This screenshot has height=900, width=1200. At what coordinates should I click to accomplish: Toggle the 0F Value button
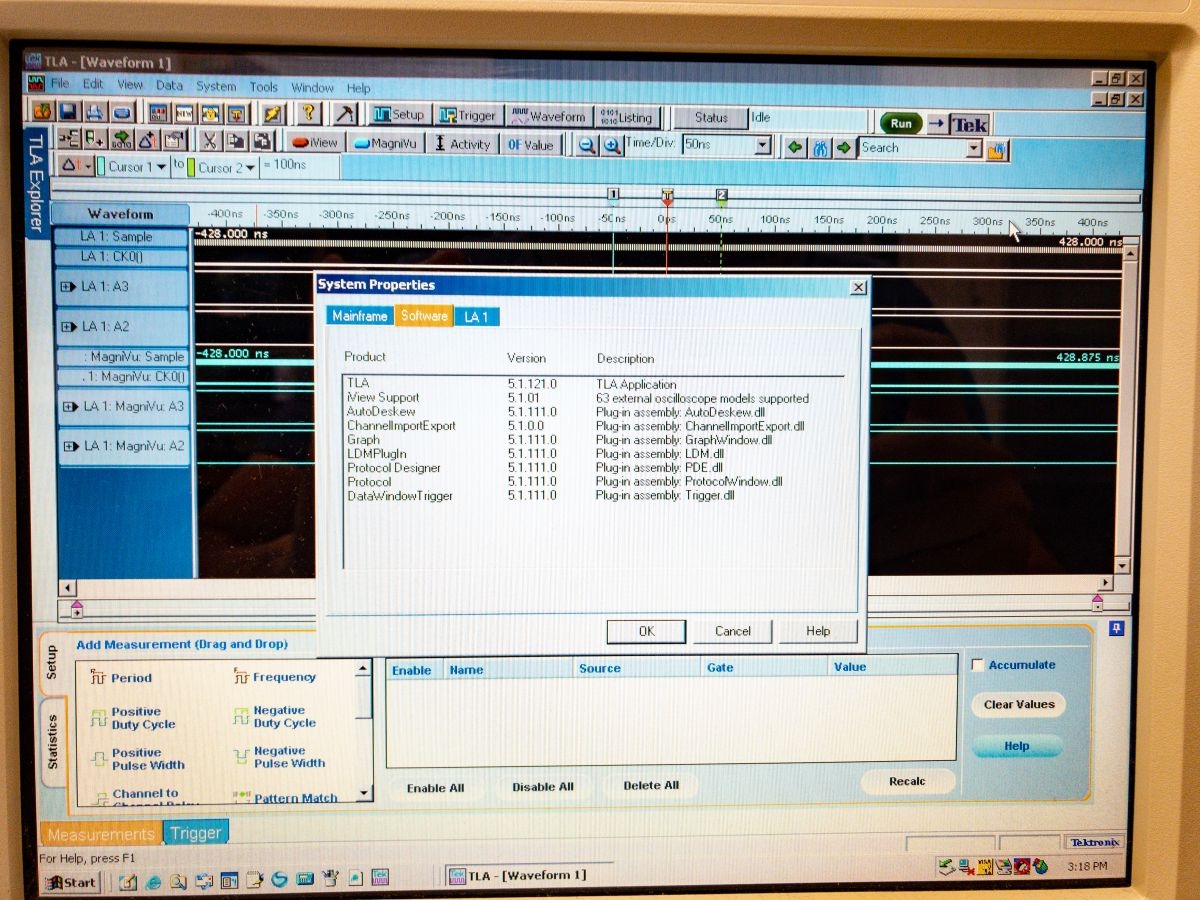point(530,145)
